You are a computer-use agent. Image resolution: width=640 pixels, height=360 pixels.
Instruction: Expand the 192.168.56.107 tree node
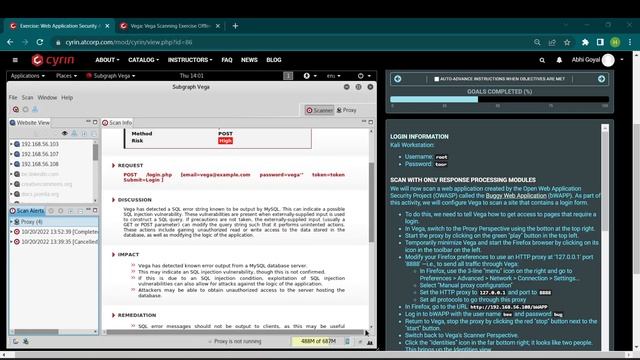click(x=11, y=154)
